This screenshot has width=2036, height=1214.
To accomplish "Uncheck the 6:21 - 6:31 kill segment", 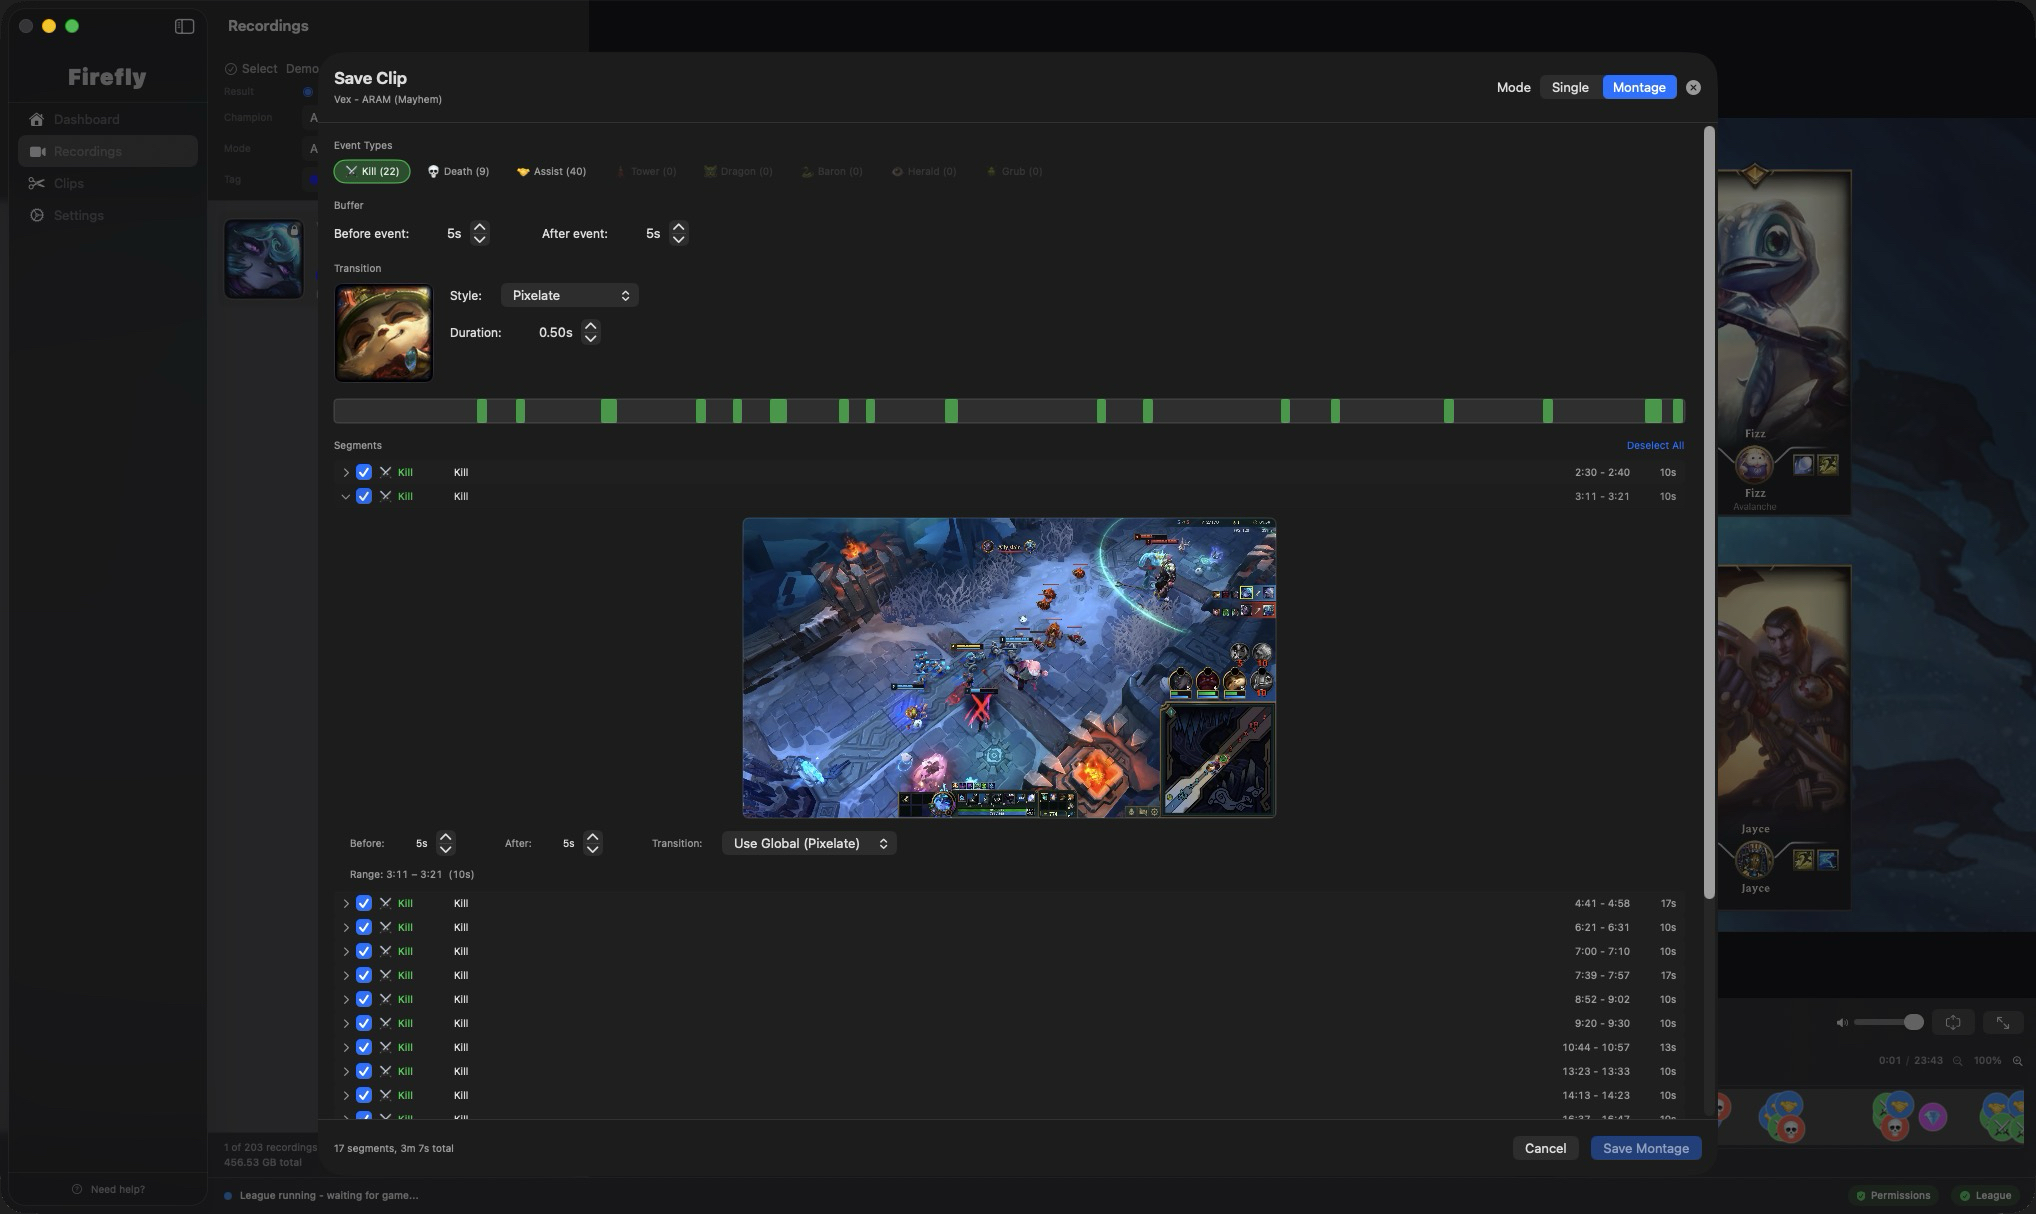I will click(x=364, y=927).
